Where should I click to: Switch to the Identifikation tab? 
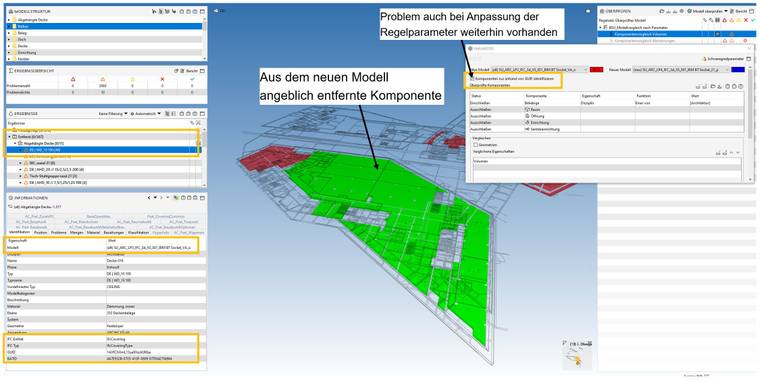[x=20, y=233]
